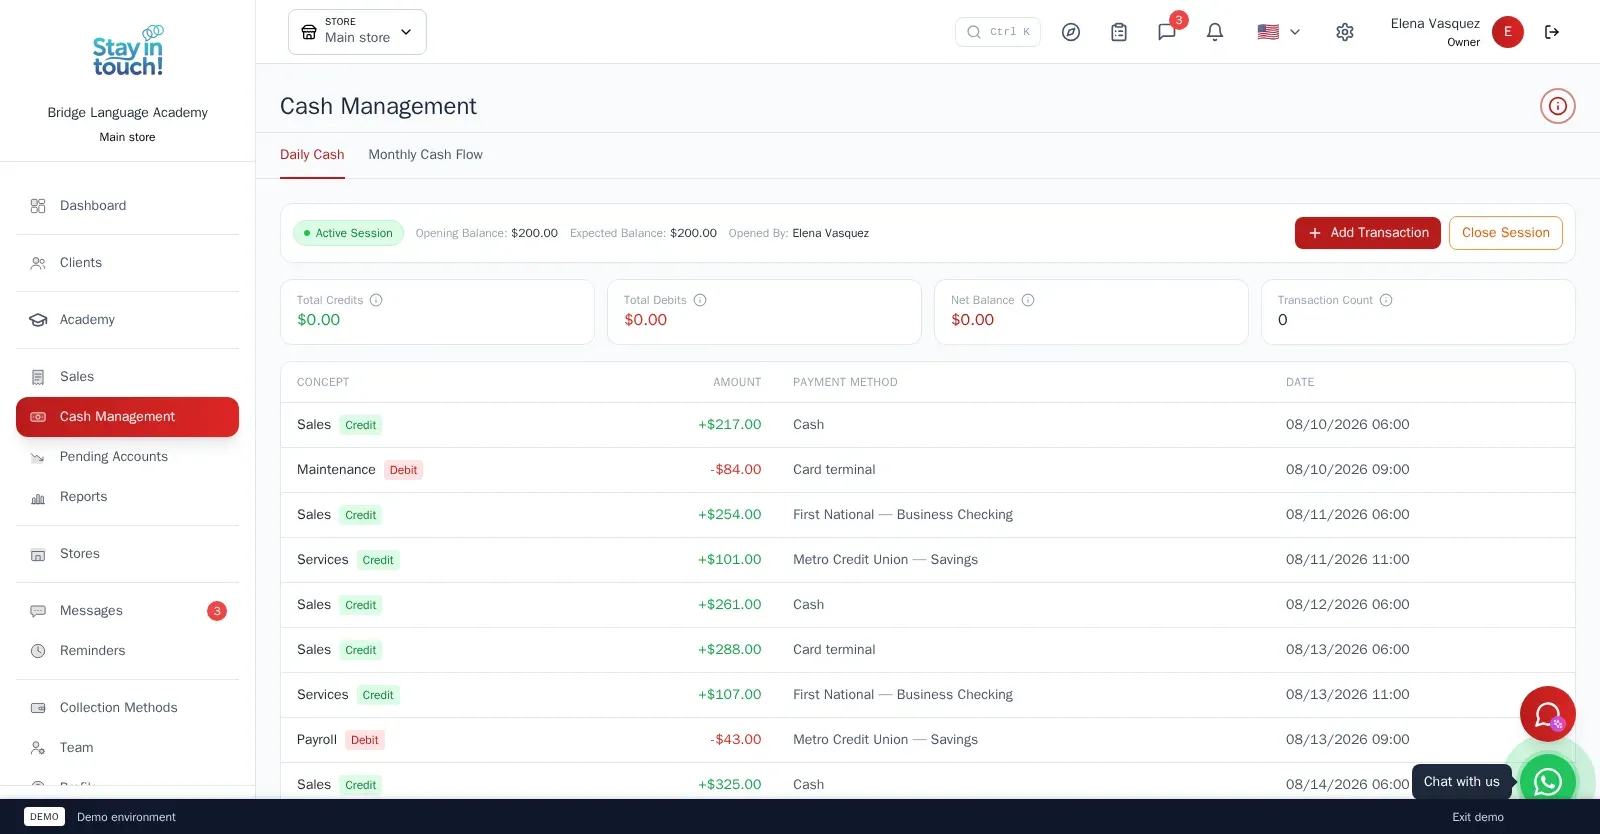The image size is (1600, 834).
Task: Click Exit demo link
Action: pyautogui.click(x=1478, y=817)
